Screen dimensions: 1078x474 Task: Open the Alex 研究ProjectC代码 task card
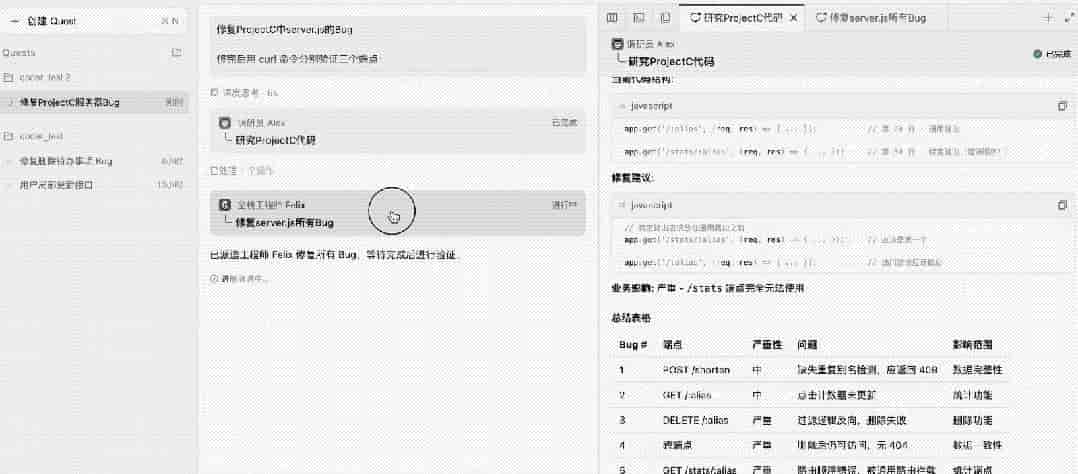398,131
